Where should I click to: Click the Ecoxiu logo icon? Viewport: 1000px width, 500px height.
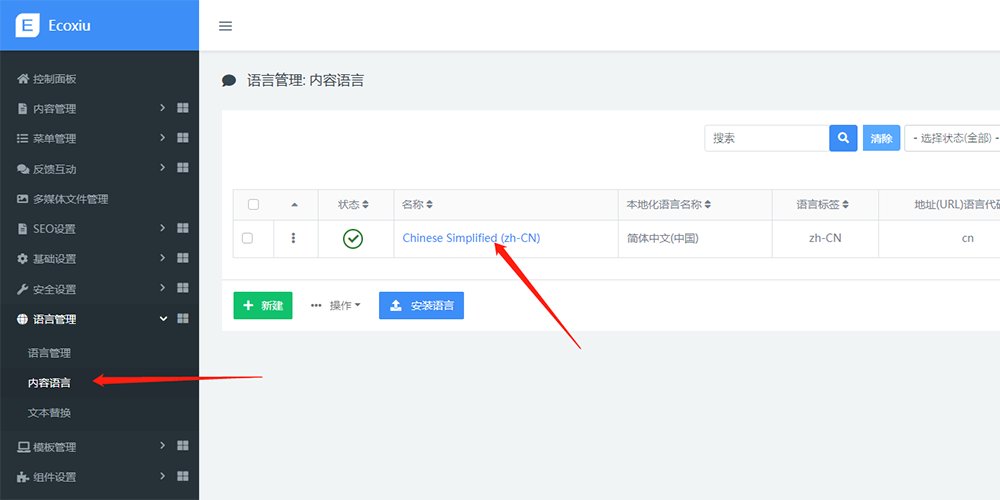[27, 25]
